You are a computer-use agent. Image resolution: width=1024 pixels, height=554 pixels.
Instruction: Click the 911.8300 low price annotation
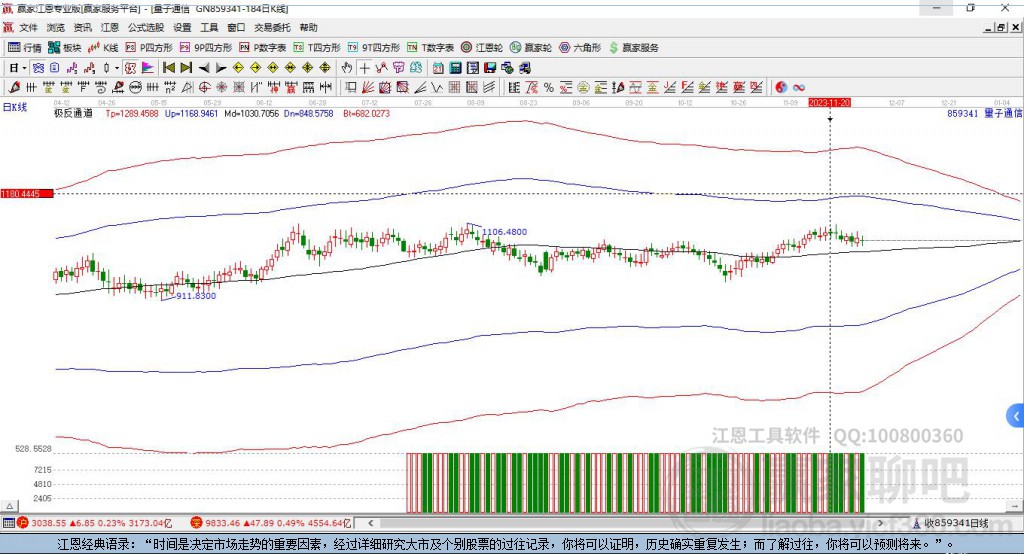[196, 296]
